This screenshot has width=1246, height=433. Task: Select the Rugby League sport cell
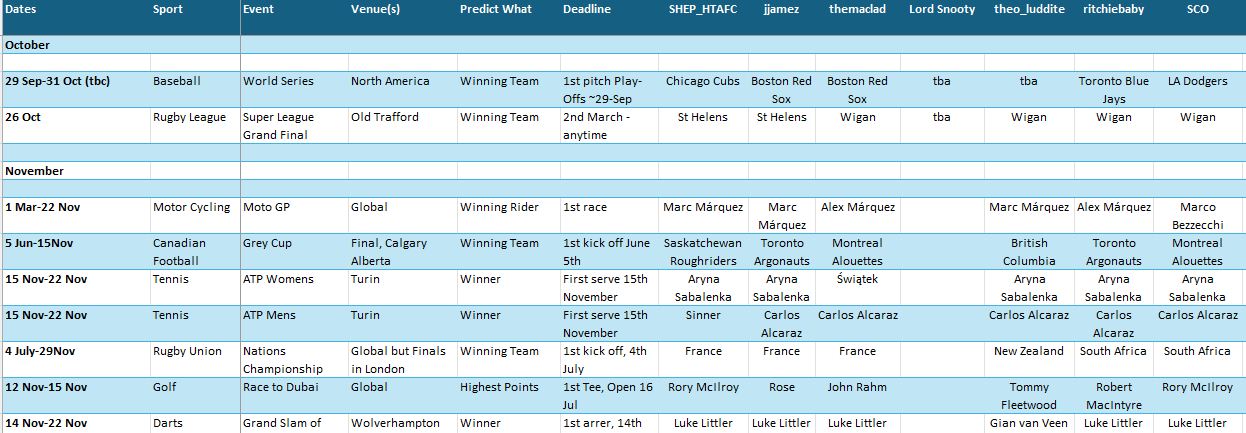(x=195, y=125)
